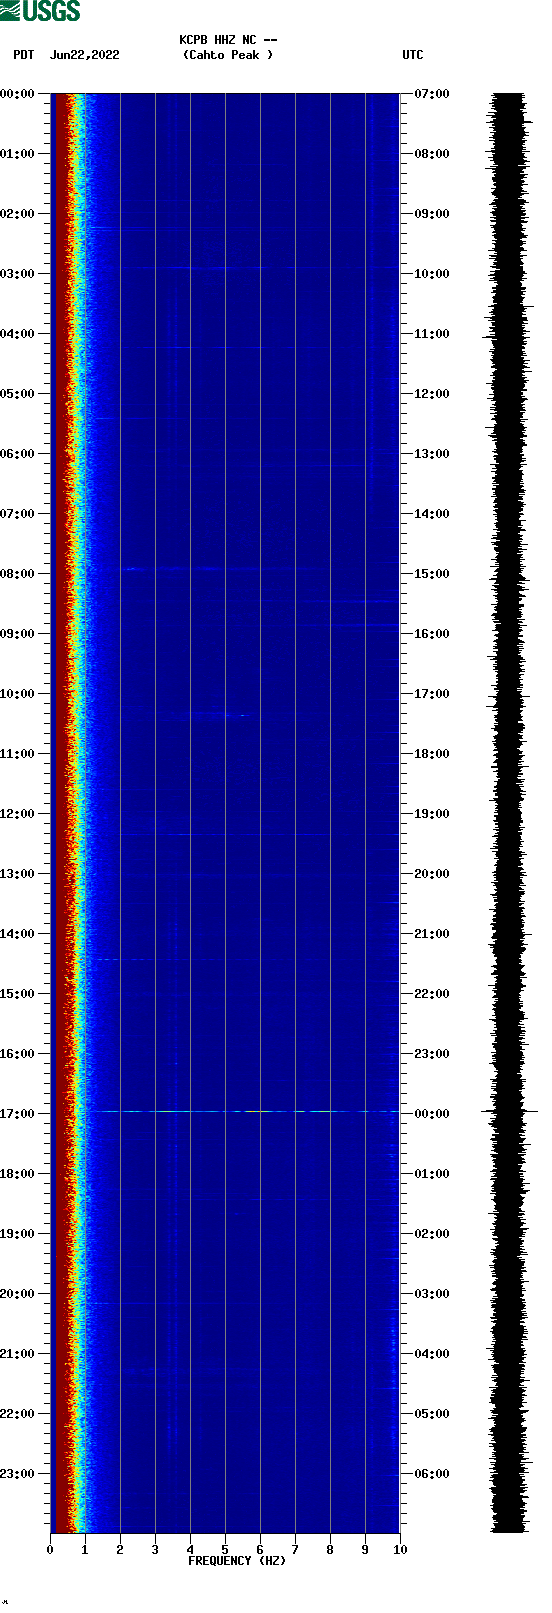The height and width of the screenshot is (1613, 552).
Task: Click the 18:00 UTC time label
Action: pyautogui.click(x=432, y=754)
